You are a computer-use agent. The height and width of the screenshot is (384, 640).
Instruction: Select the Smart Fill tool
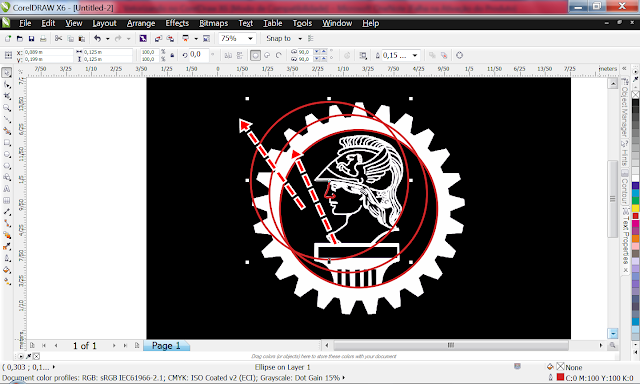pos(7,131)
